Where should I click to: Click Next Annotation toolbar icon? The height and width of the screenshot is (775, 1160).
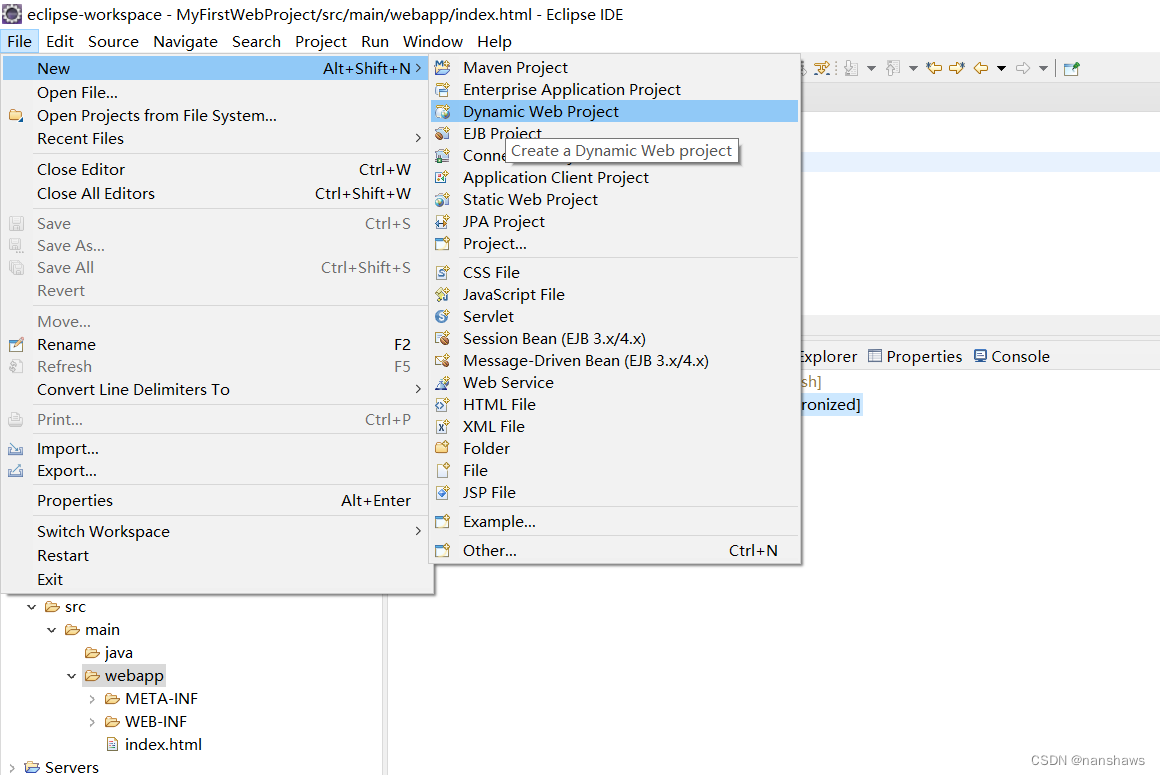coord(851,68)
